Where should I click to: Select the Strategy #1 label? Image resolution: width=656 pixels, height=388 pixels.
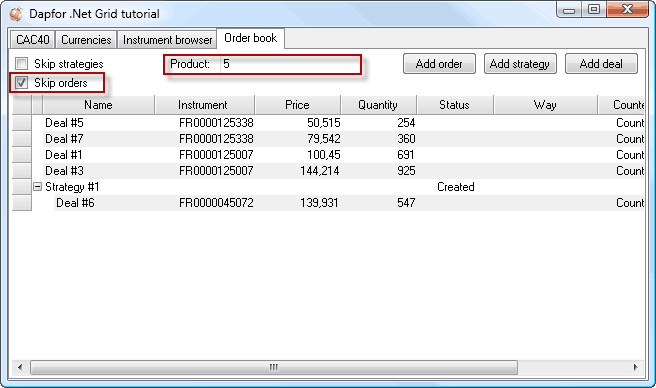(x=72, y=187)
